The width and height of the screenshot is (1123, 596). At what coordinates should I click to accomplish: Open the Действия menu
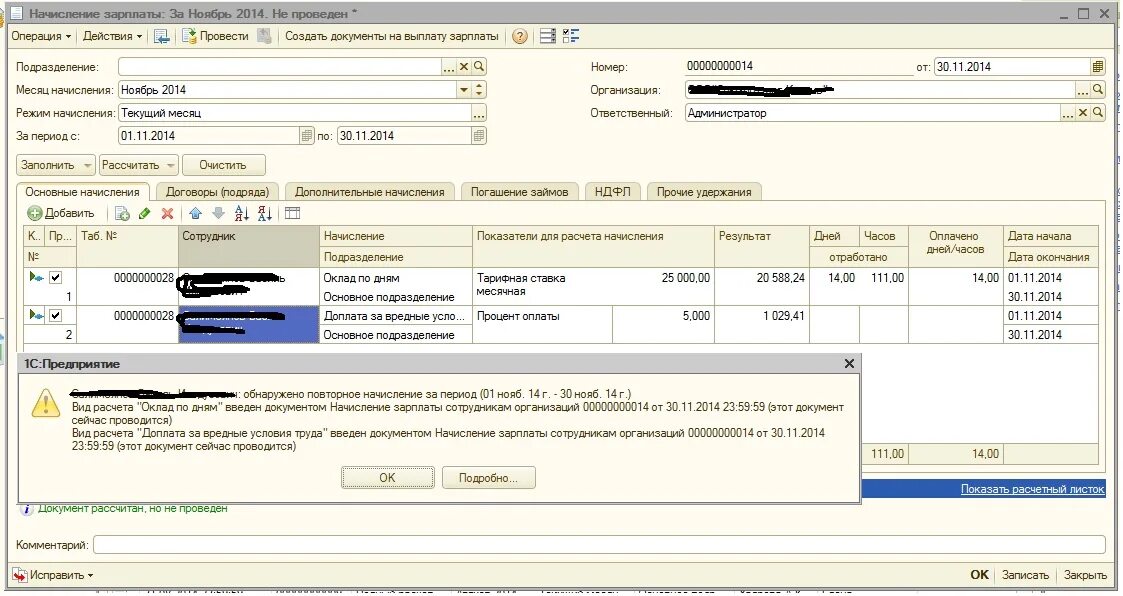click(x=112, y=36)
